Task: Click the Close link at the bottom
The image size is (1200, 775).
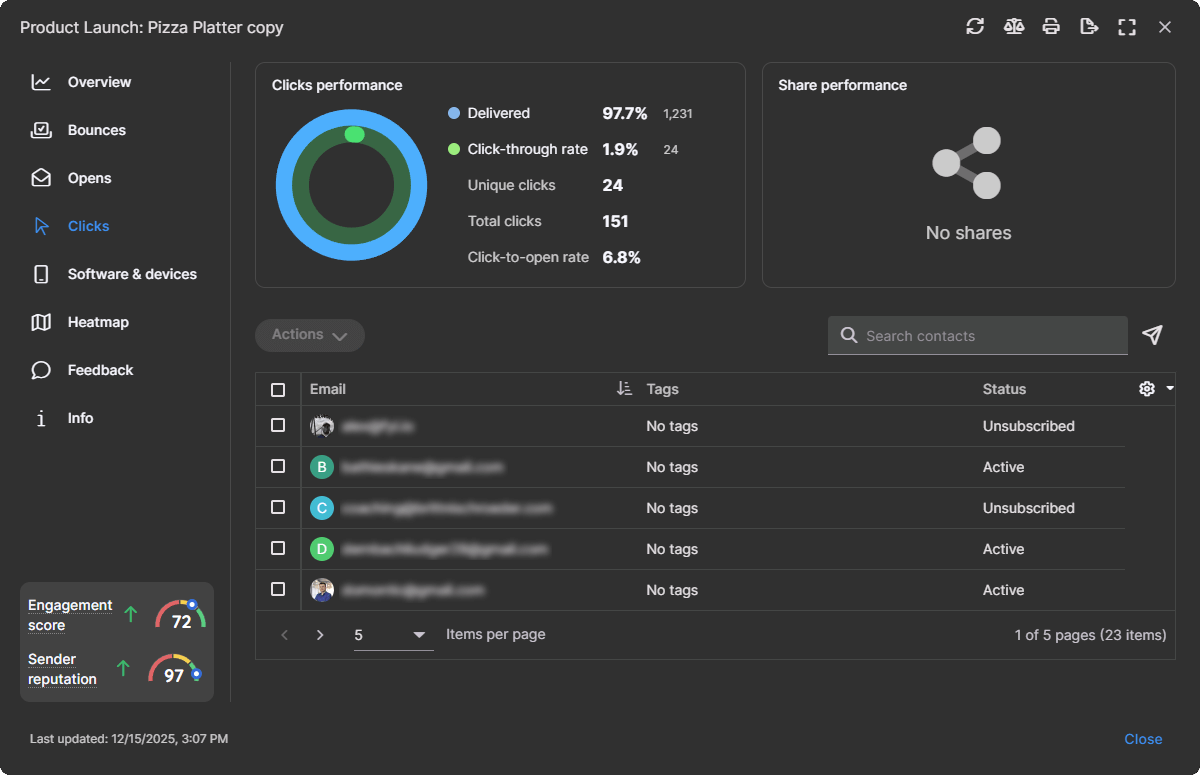Action: tap(1143, 739)
